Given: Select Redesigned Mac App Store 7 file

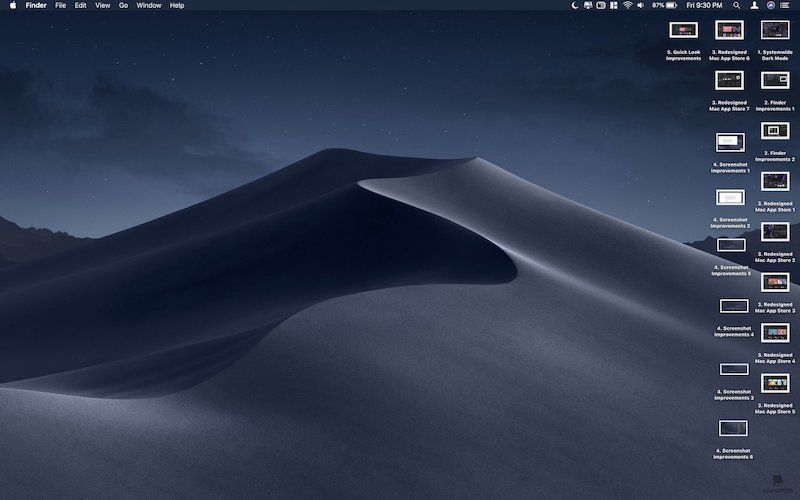Looking at the screenshot, I should [x=729, y=81].
